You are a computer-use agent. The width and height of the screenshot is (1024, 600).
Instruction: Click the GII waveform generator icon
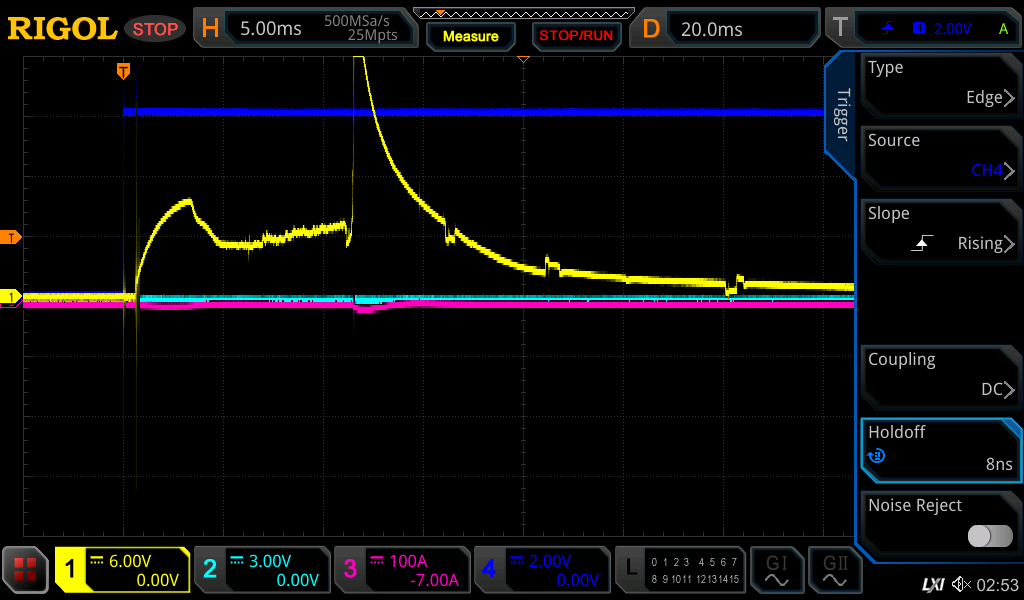click(x=835, y=570)
